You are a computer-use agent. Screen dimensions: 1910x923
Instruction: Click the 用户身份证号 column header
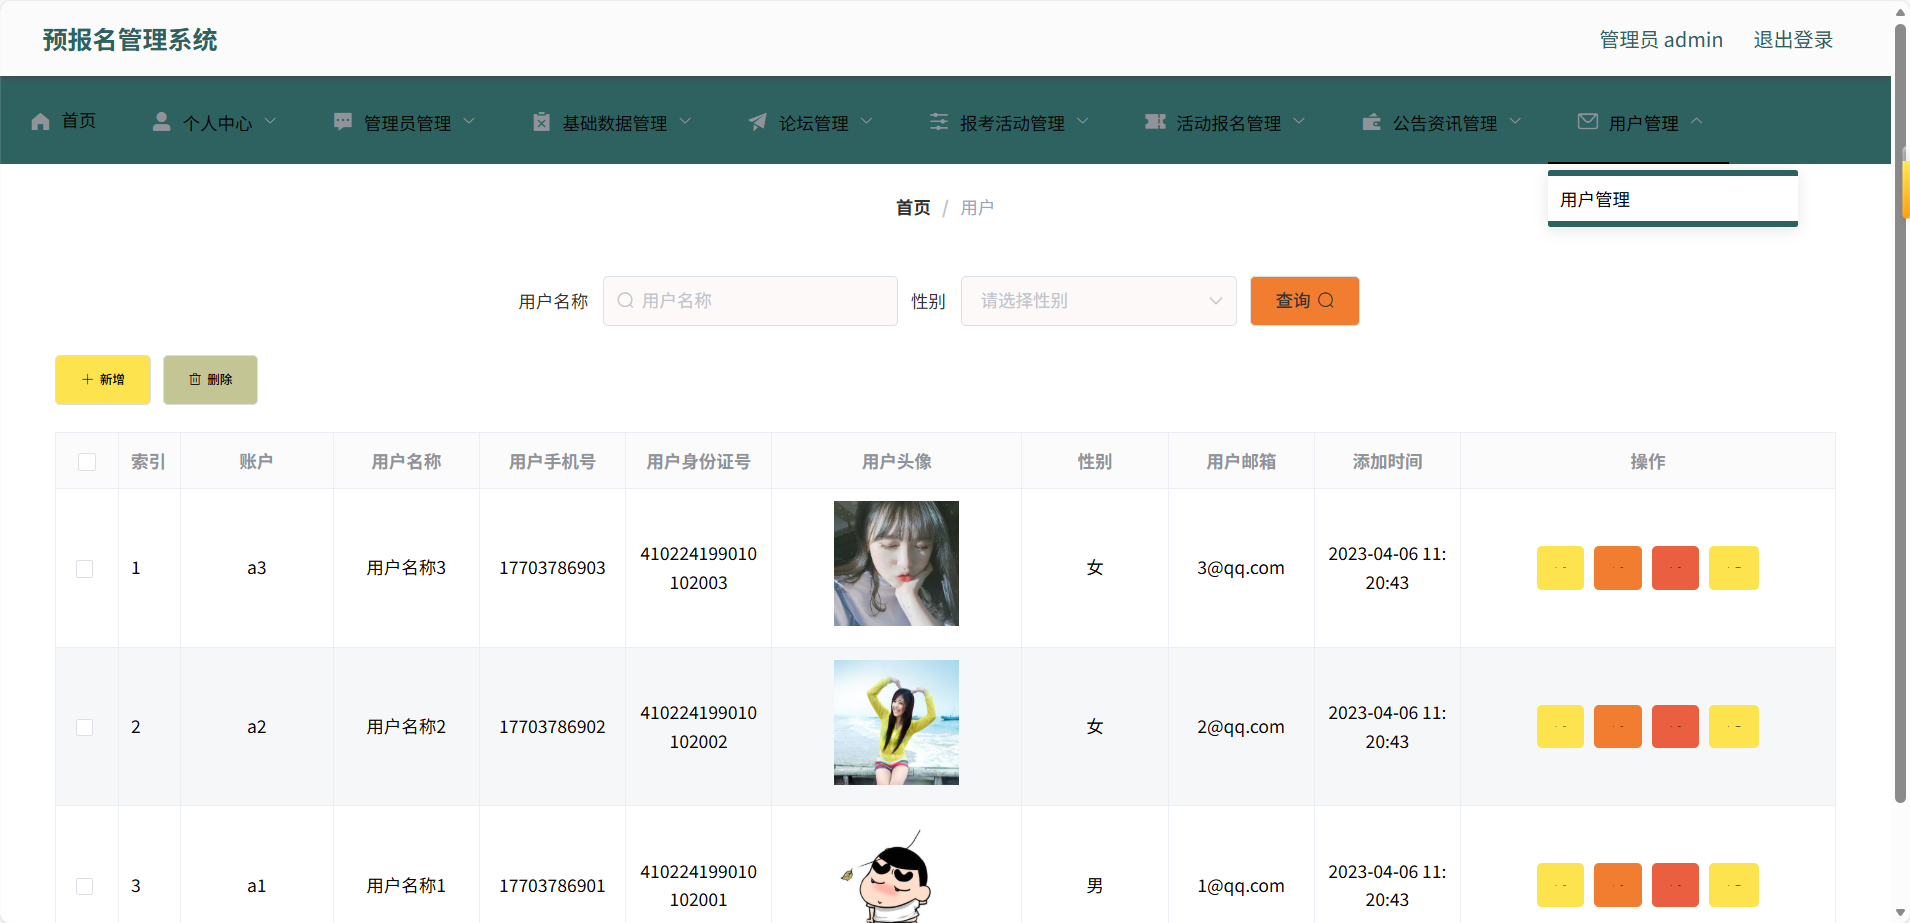(x=698, y=462)
